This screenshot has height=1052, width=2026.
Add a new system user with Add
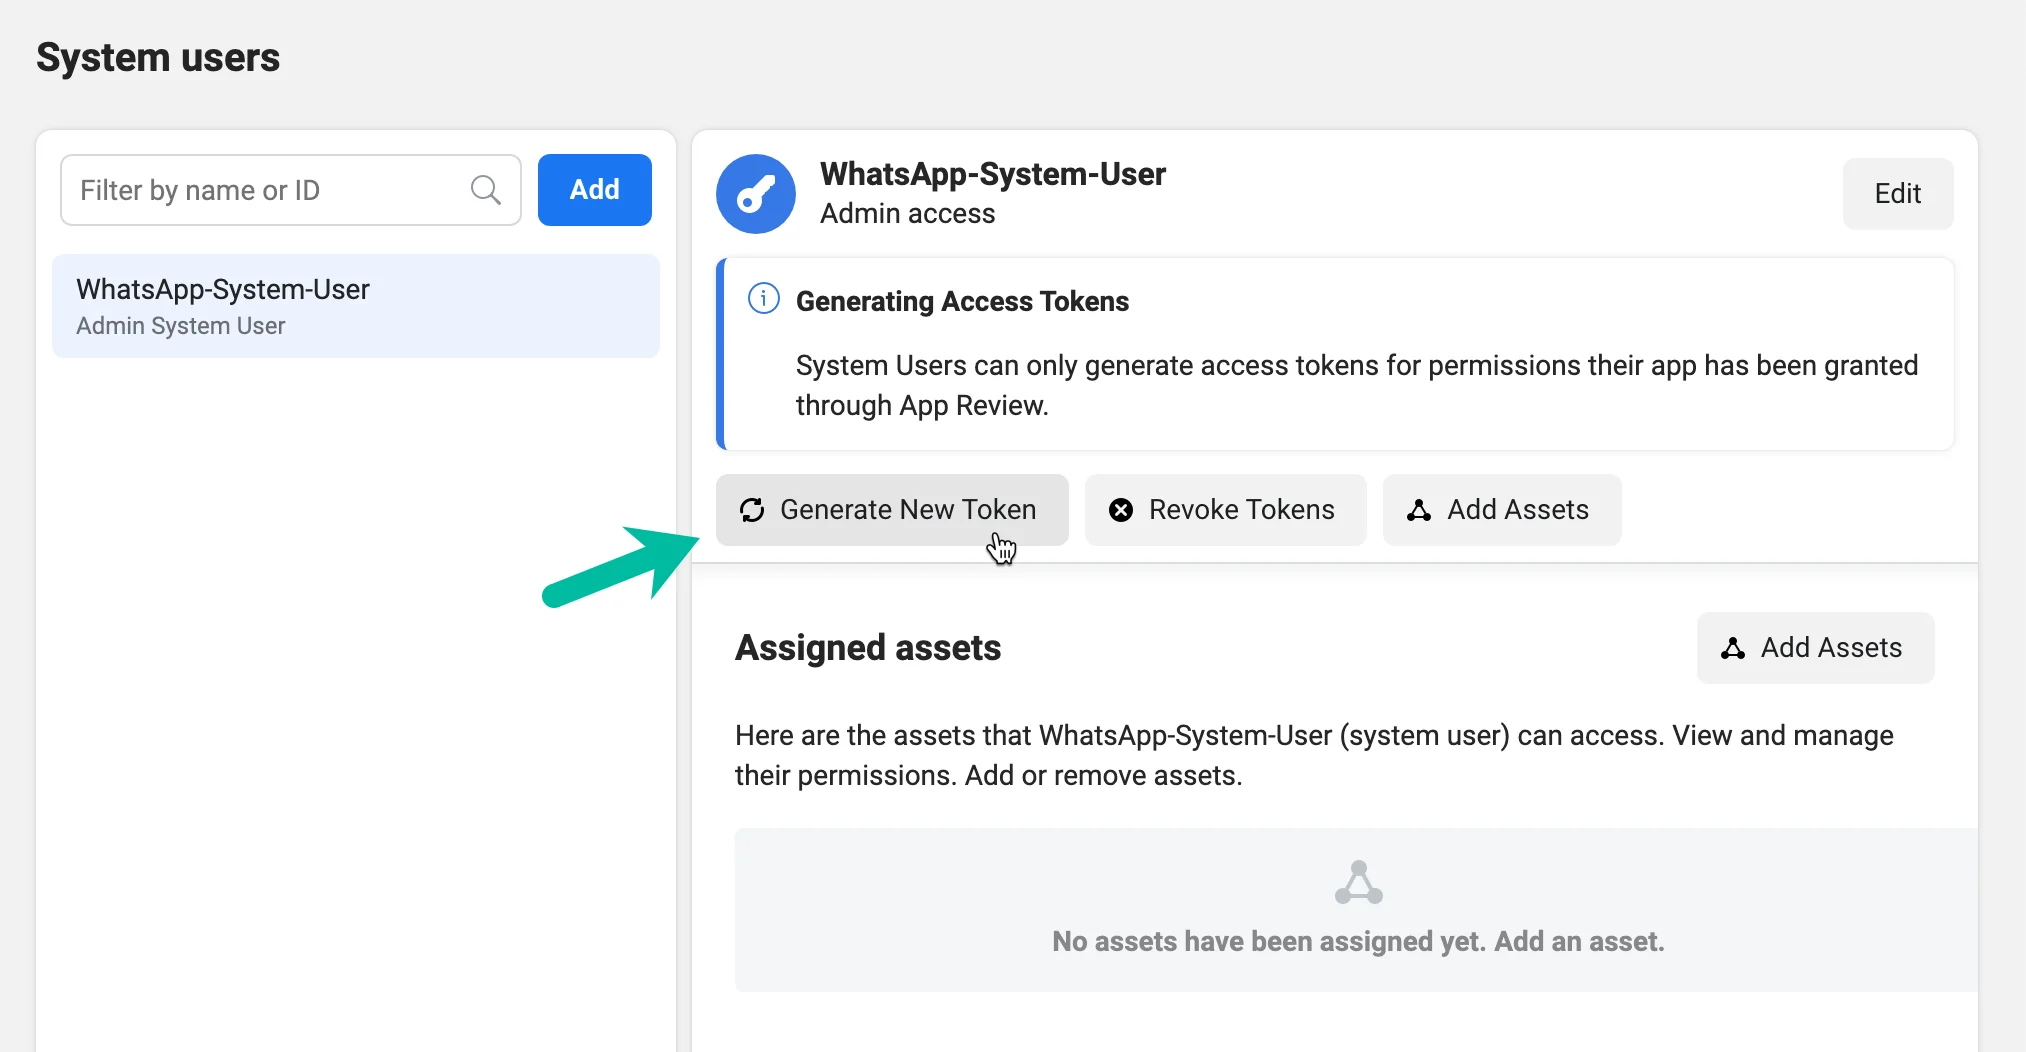[x=595, y=190]
